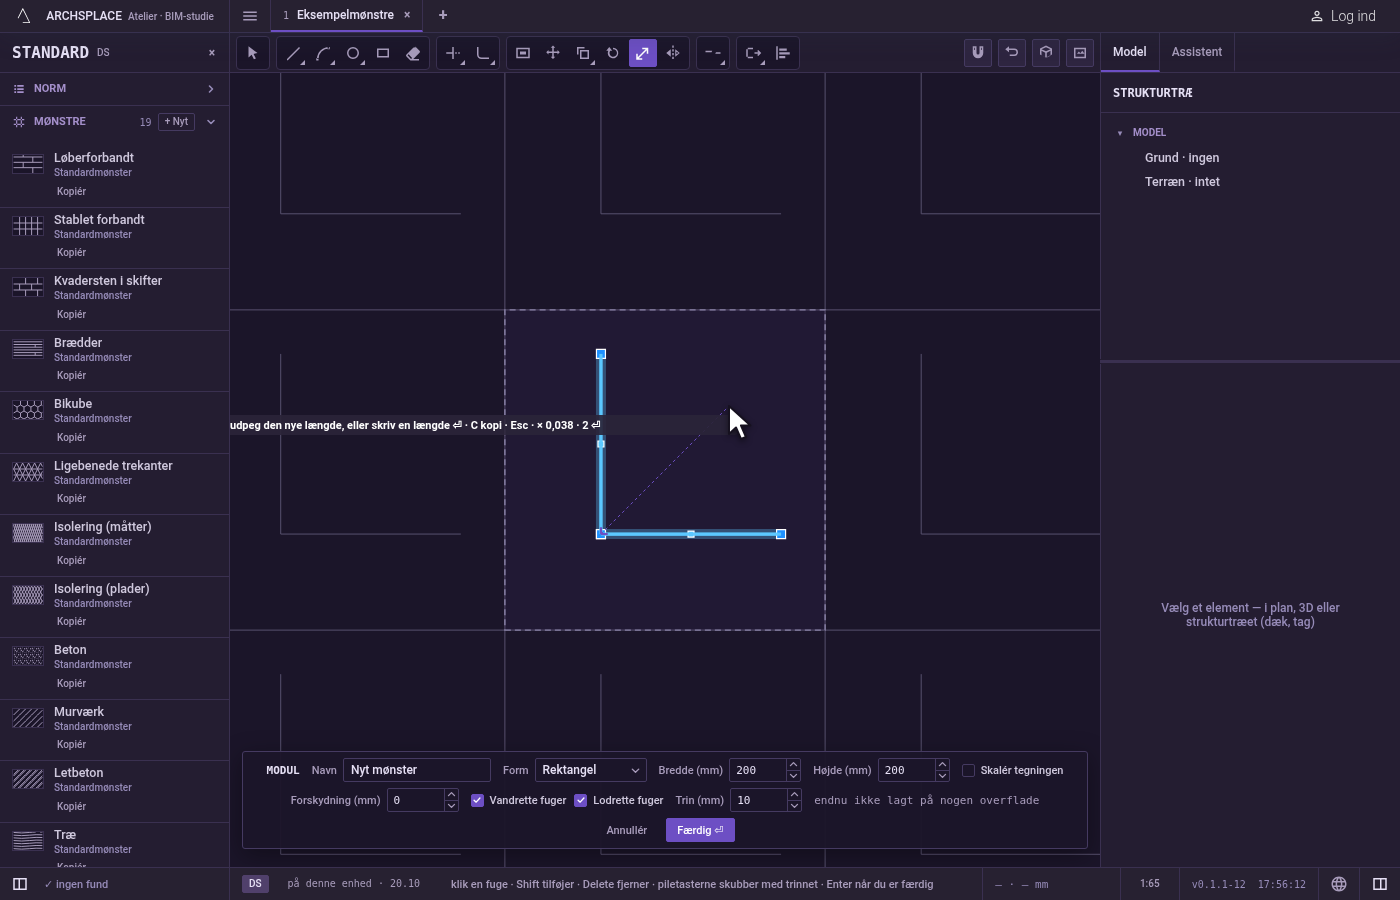Uncheck the Vandrette fuger checkbox
The width and height of the screenshot is (1400, 900).
point(477,800)
